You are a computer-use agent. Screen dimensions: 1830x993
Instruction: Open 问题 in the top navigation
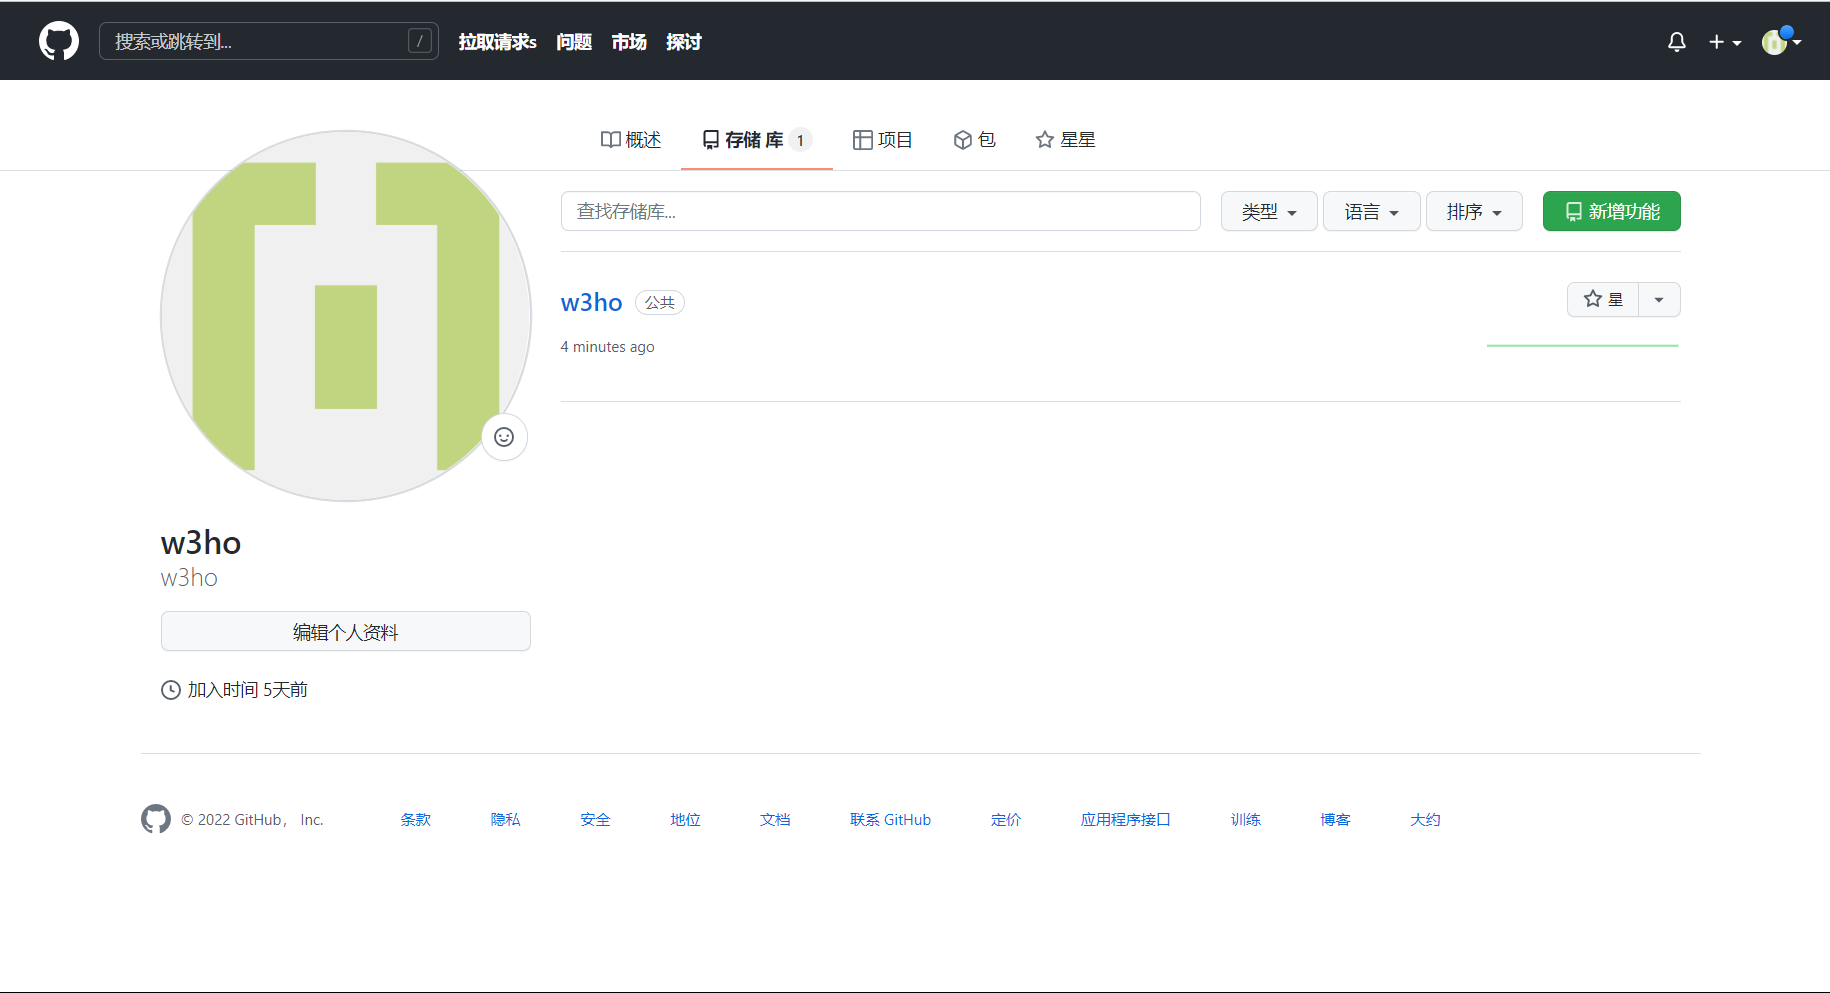(574, 42)
